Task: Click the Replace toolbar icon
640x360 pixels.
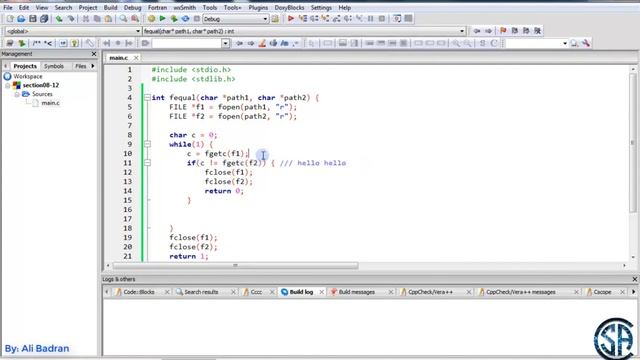Action: point(135,19)
